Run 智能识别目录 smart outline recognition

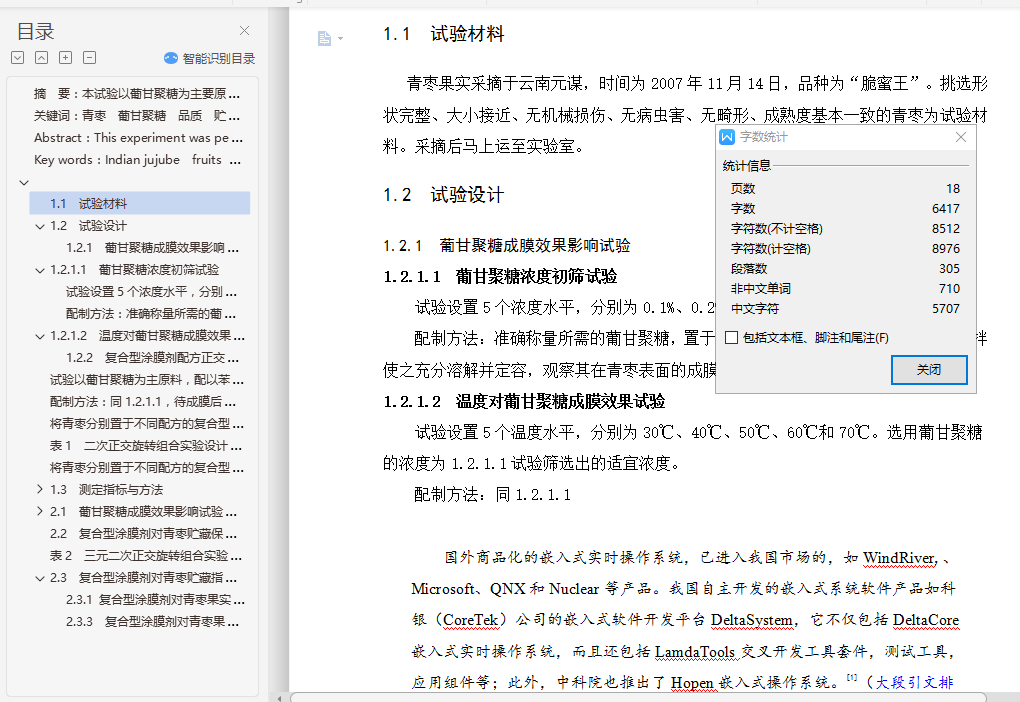(x=219, y=59)
